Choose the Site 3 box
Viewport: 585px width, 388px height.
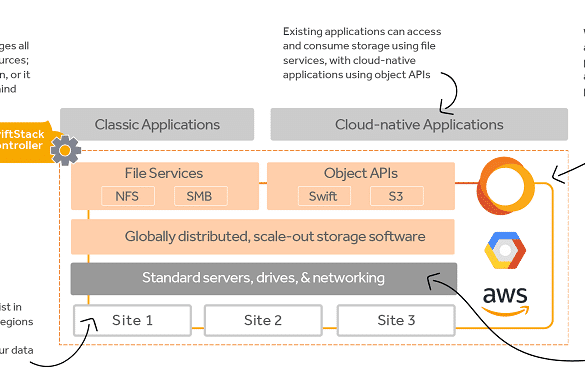pos(396,320)
